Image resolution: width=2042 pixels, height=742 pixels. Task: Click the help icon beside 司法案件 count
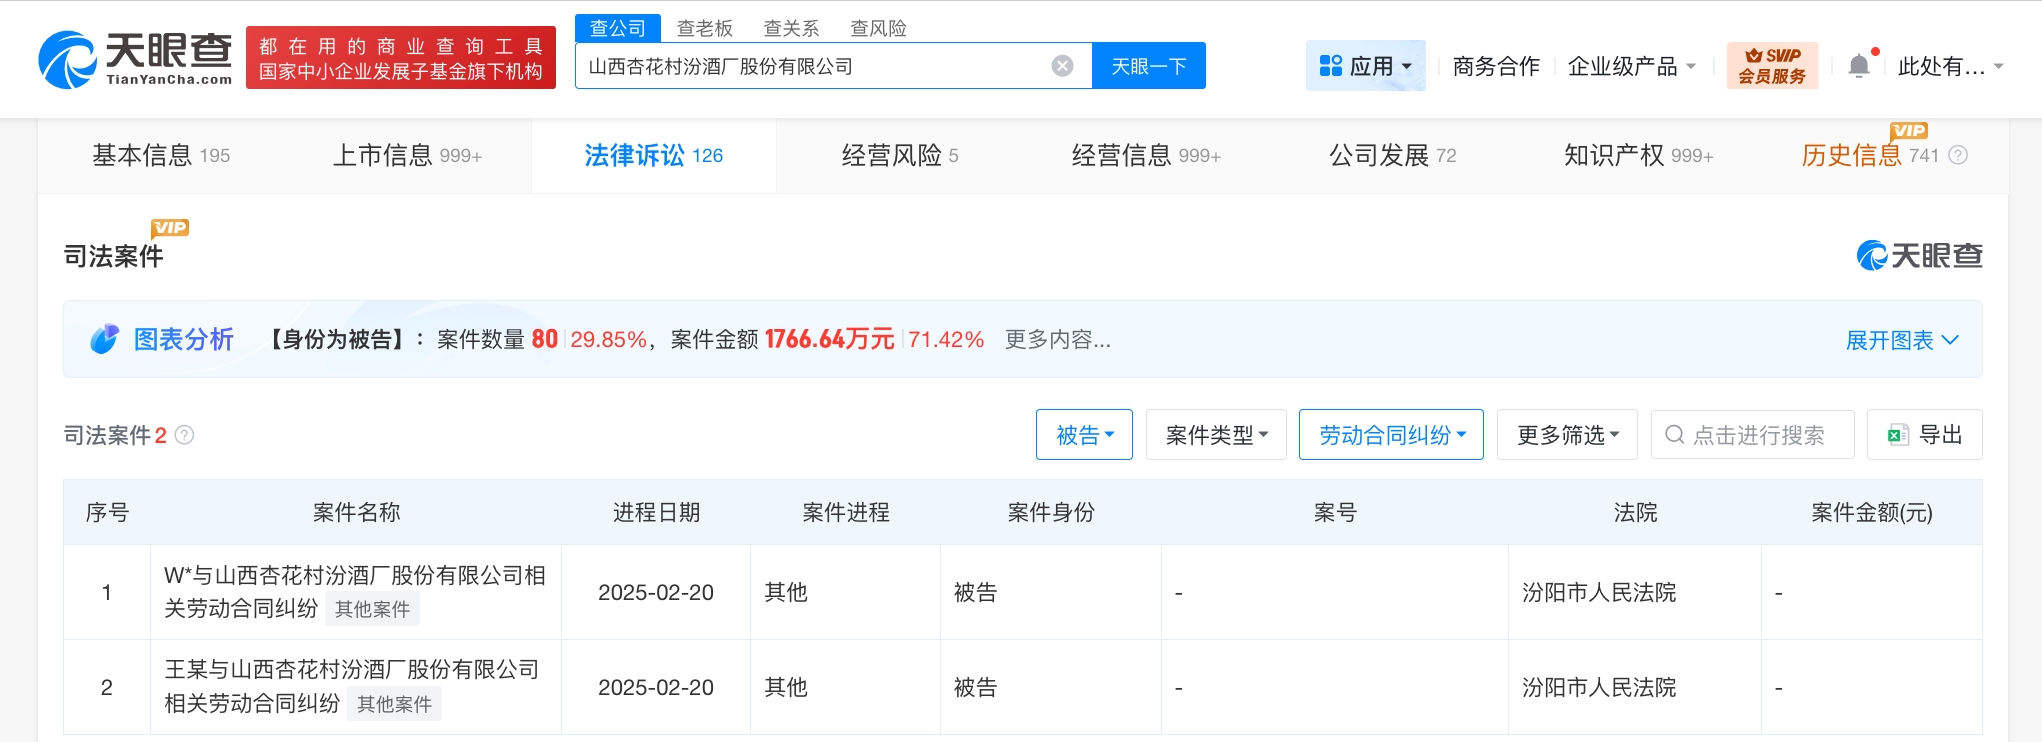point(185,435)
